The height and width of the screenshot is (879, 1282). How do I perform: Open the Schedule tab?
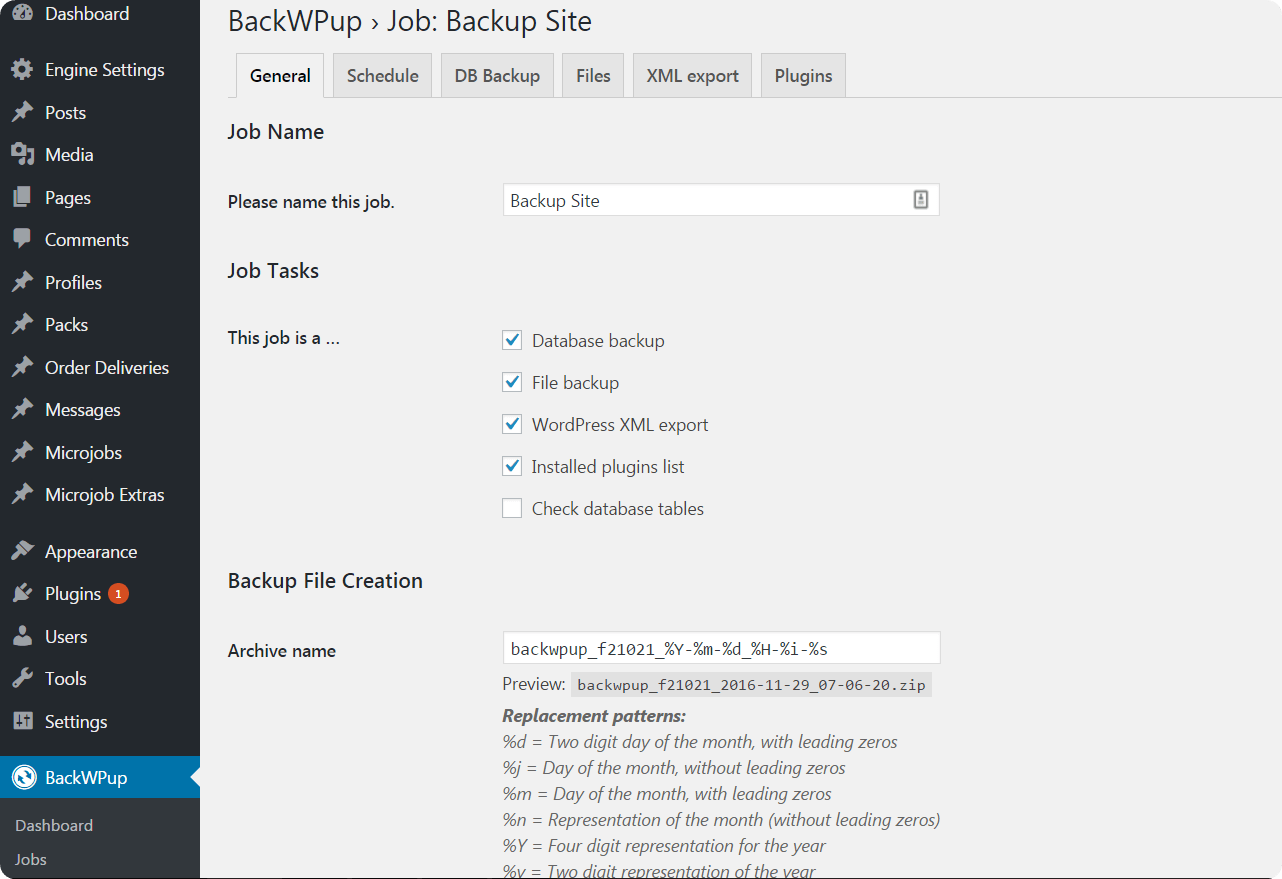tap(382, 76)
